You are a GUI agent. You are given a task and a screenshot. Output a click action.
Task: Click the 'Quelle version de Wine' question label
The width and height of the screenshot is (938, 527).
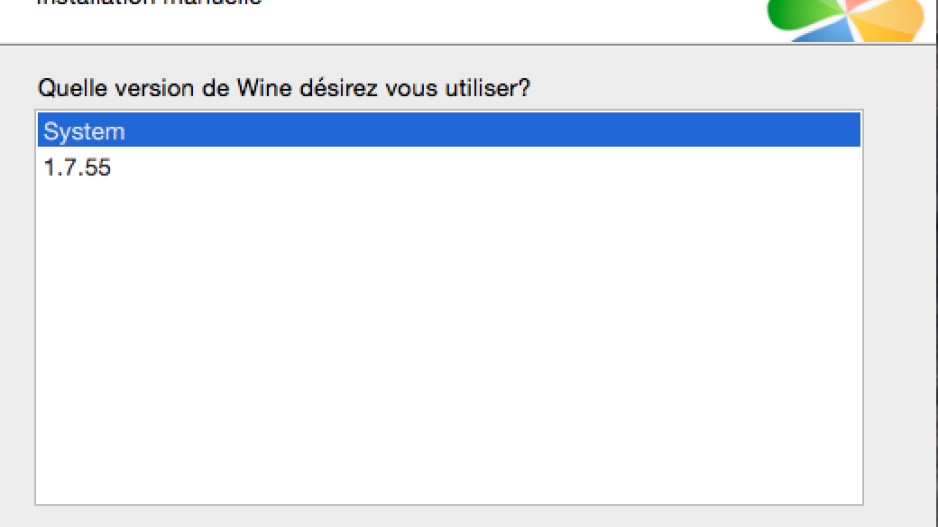tap(284, 88)
